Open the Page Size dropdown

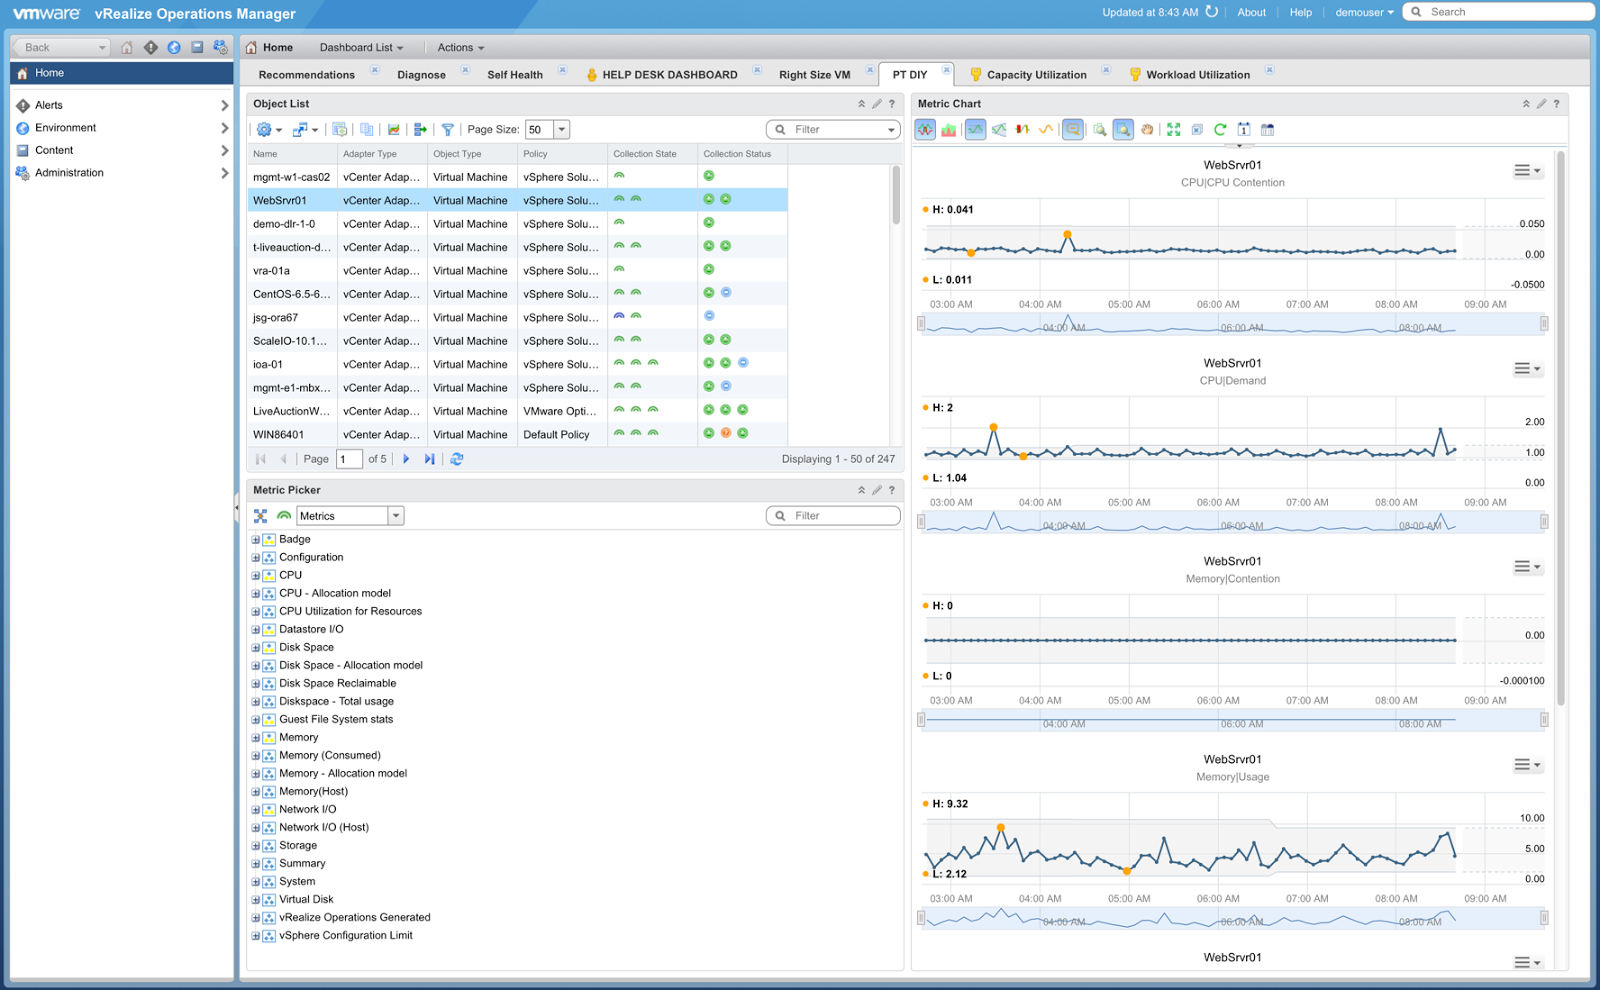coord(561,129)
